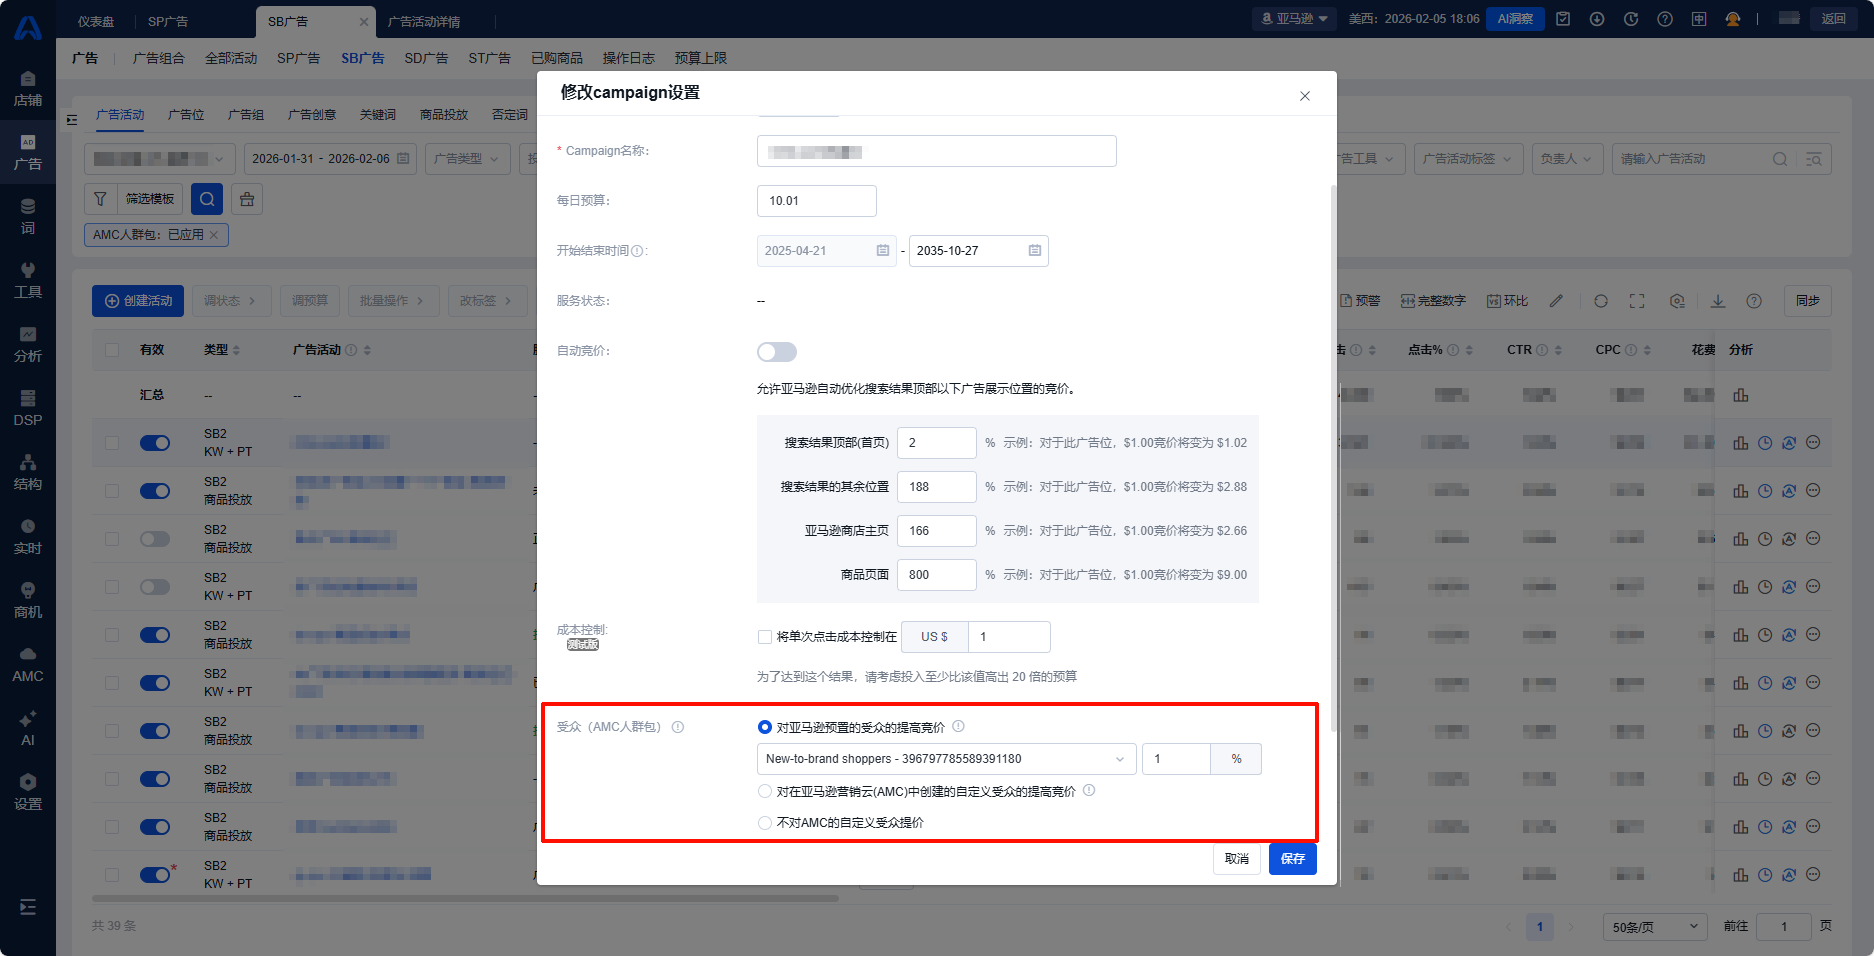Click the 保存 button in dialog

coord(1292,859)
